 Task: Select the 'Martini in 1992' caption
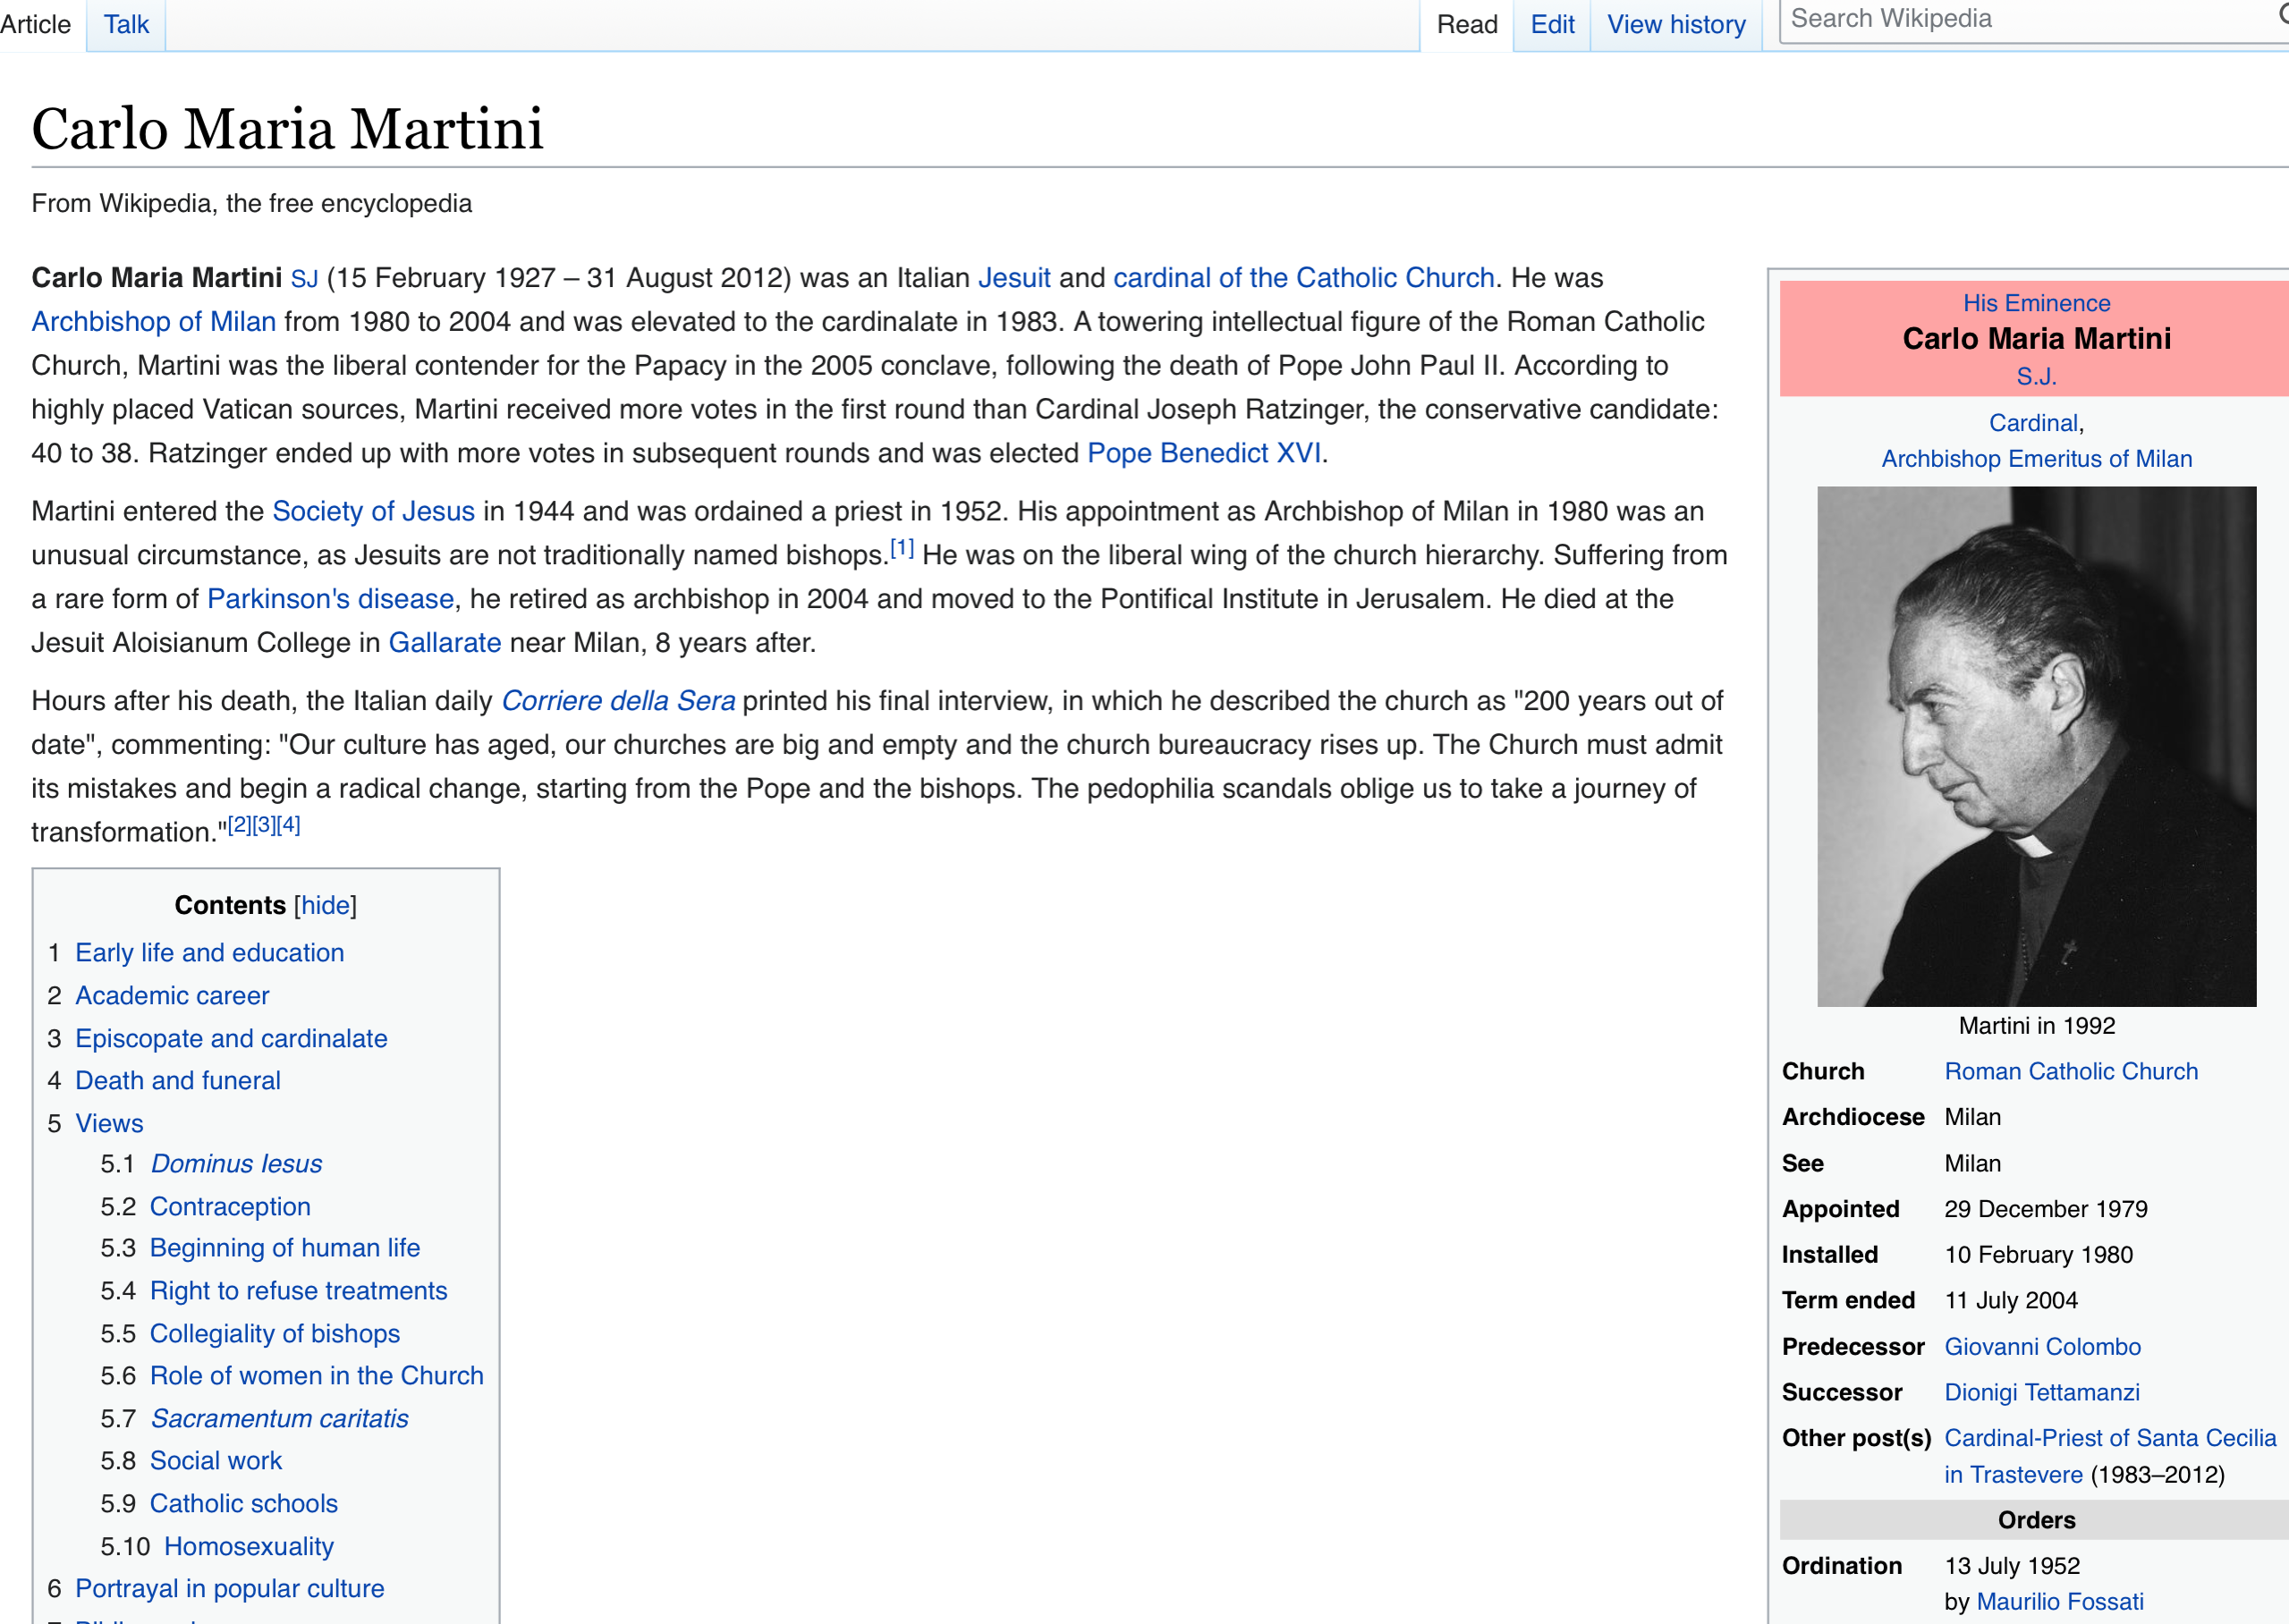pyautogui.click(x=2036, y=1026)
